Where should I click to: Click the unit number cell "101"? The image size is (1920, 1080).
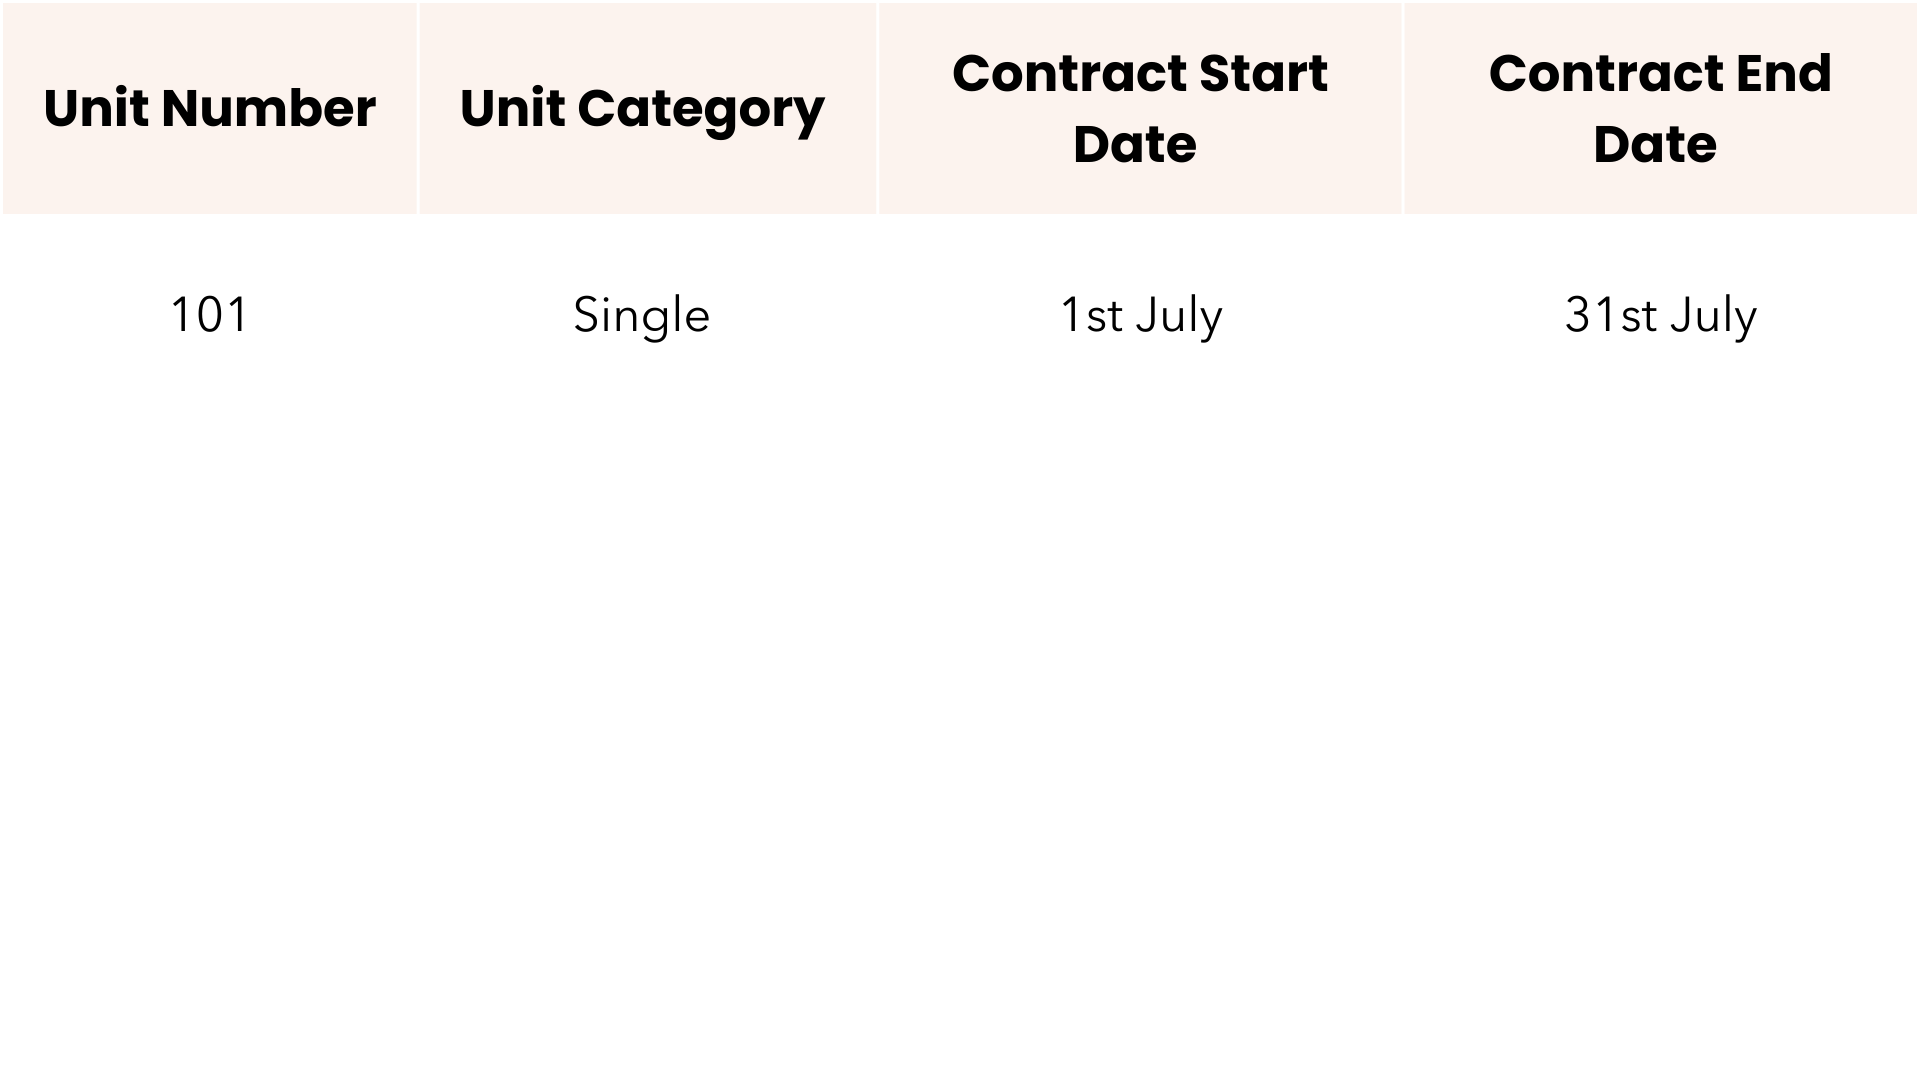click(x=209, y=315)
